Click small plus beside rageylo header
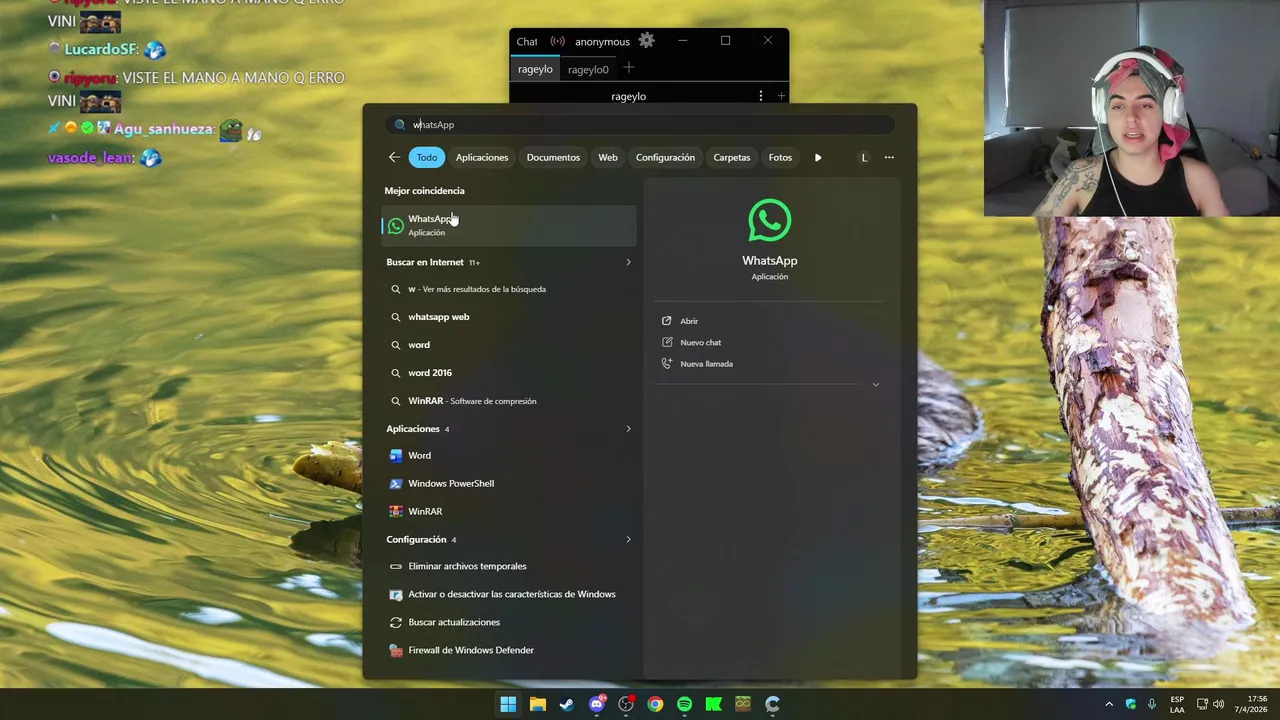The image size is (1280, 720). pos(782,96)
